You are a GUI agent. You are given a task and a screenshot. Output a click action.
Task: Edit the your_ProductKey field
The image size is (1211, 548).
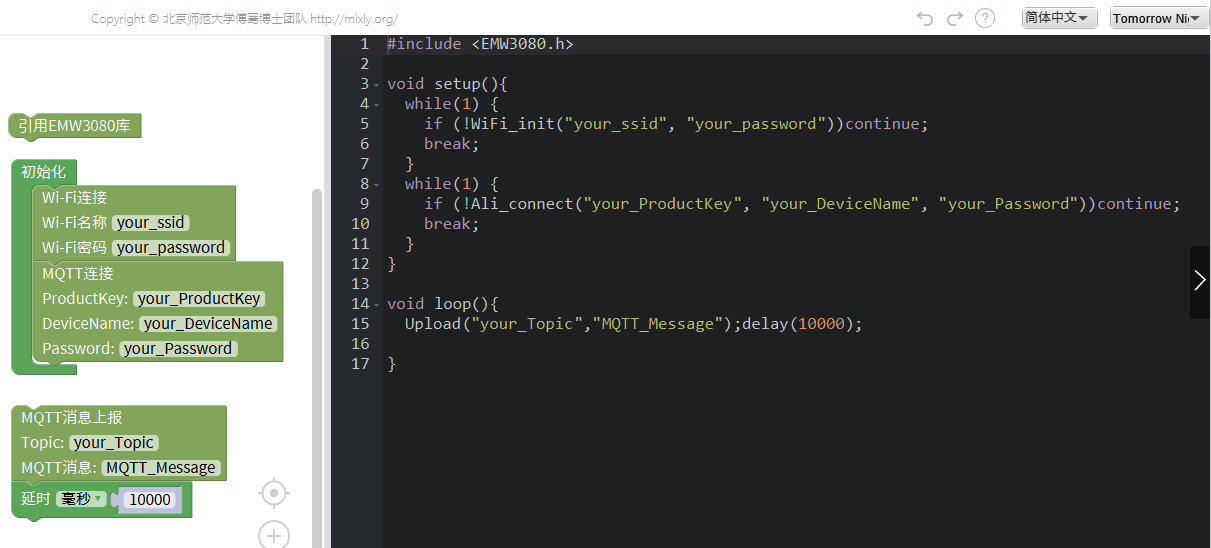pyautogui.click(x=199, y=299)
